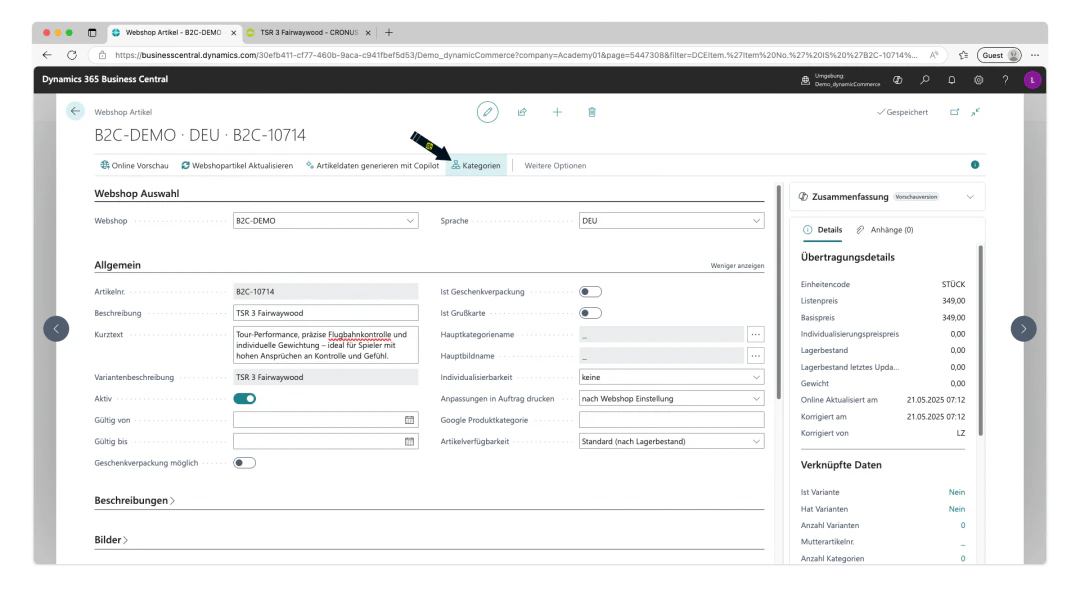Collapse the Zusammenfassung panel chevron
This screenshot has width=1080, height=608.
coord(970,197)
